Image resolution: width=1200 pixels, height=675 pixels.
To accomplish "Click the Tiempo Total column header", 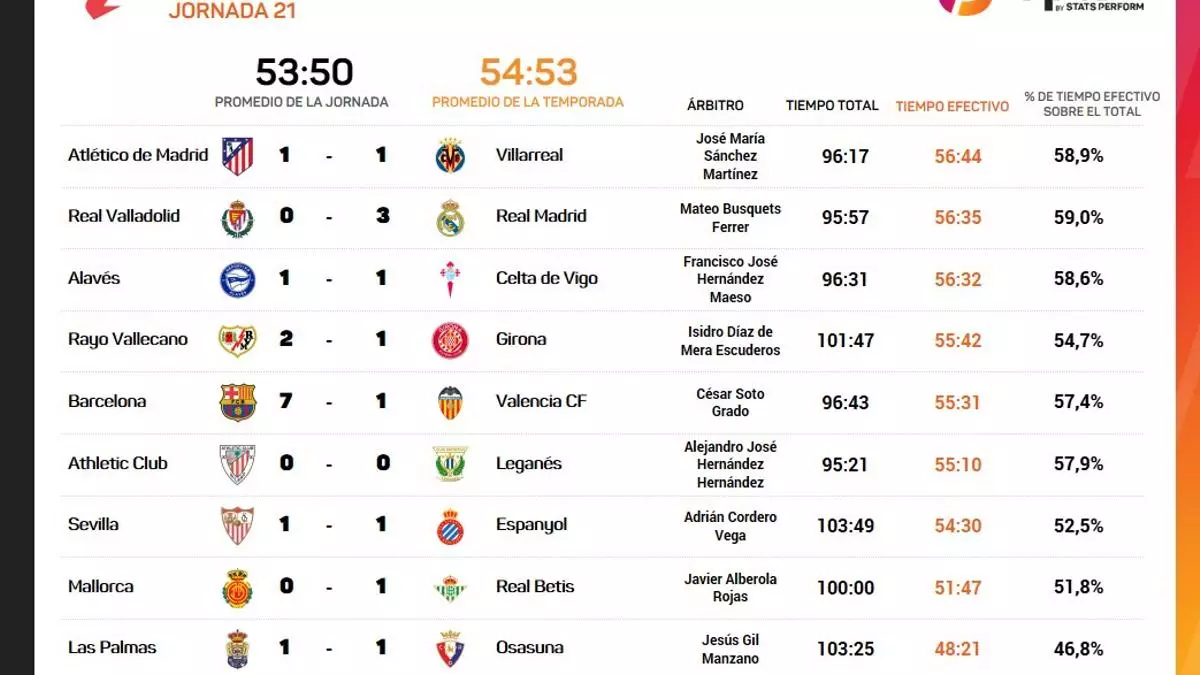I will click(832, 105).
